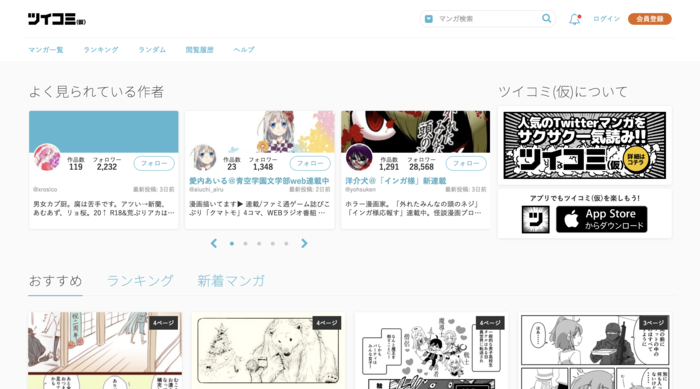Switch to the ランキング content tab
Image resolution: width=700 pixels, height=389 pixels.
point(140,281)
